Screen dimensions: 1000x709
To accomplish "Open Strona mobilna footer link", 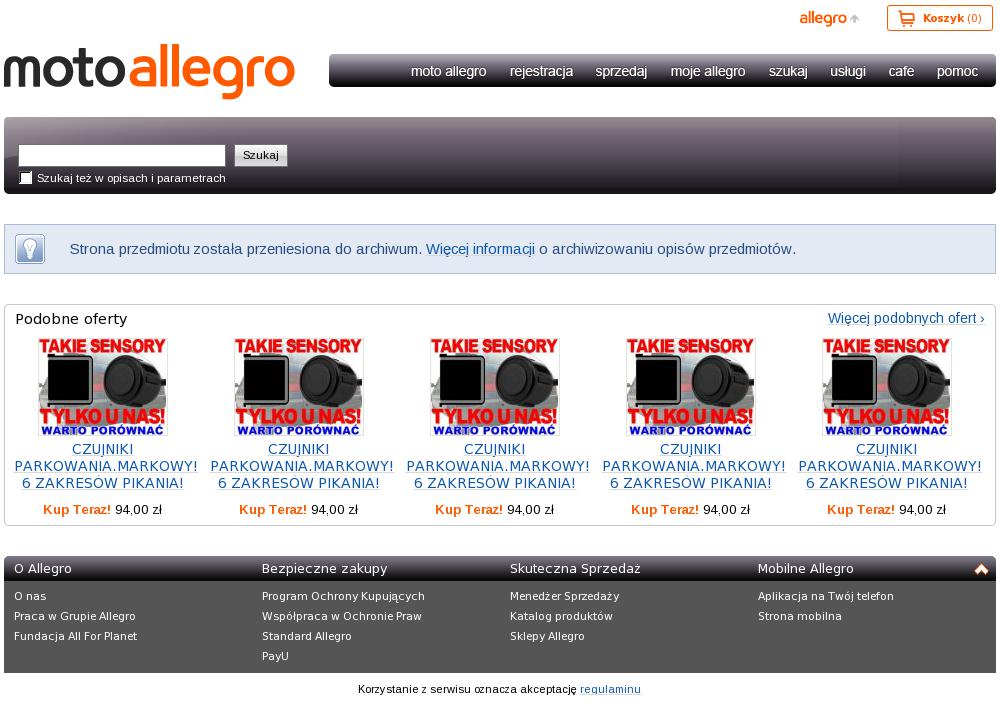I will coord(800,616).
